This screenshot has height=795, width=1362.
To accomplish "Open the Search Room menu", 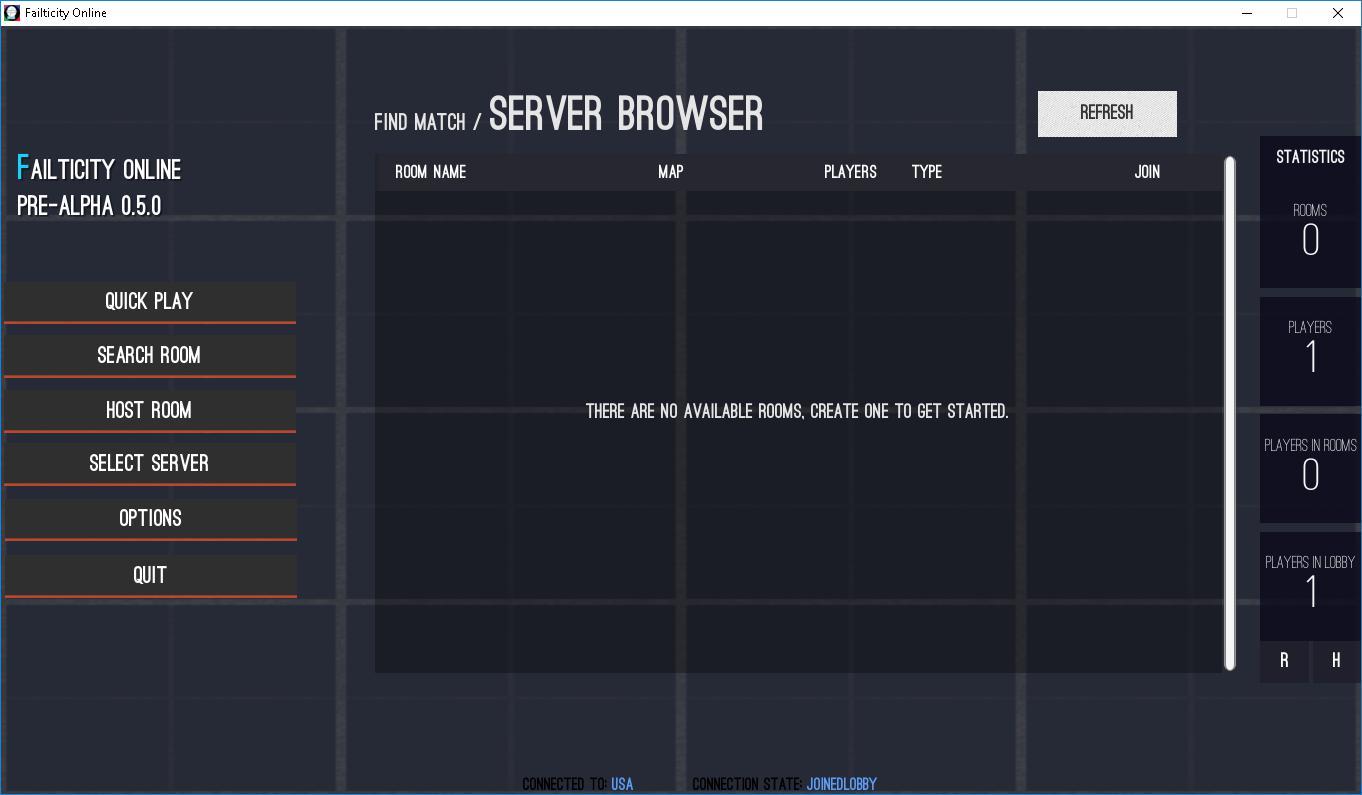I will click(x=149, y=356).
